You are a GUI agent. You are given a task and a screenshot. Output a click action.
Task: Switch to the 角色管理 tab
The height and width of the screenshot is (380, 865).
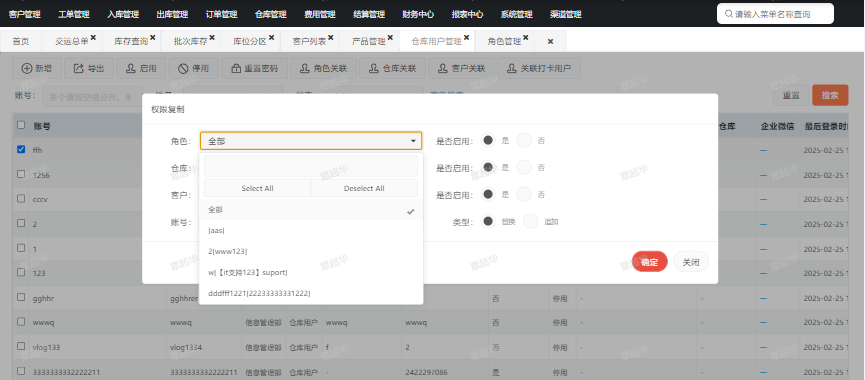(504, 41)
